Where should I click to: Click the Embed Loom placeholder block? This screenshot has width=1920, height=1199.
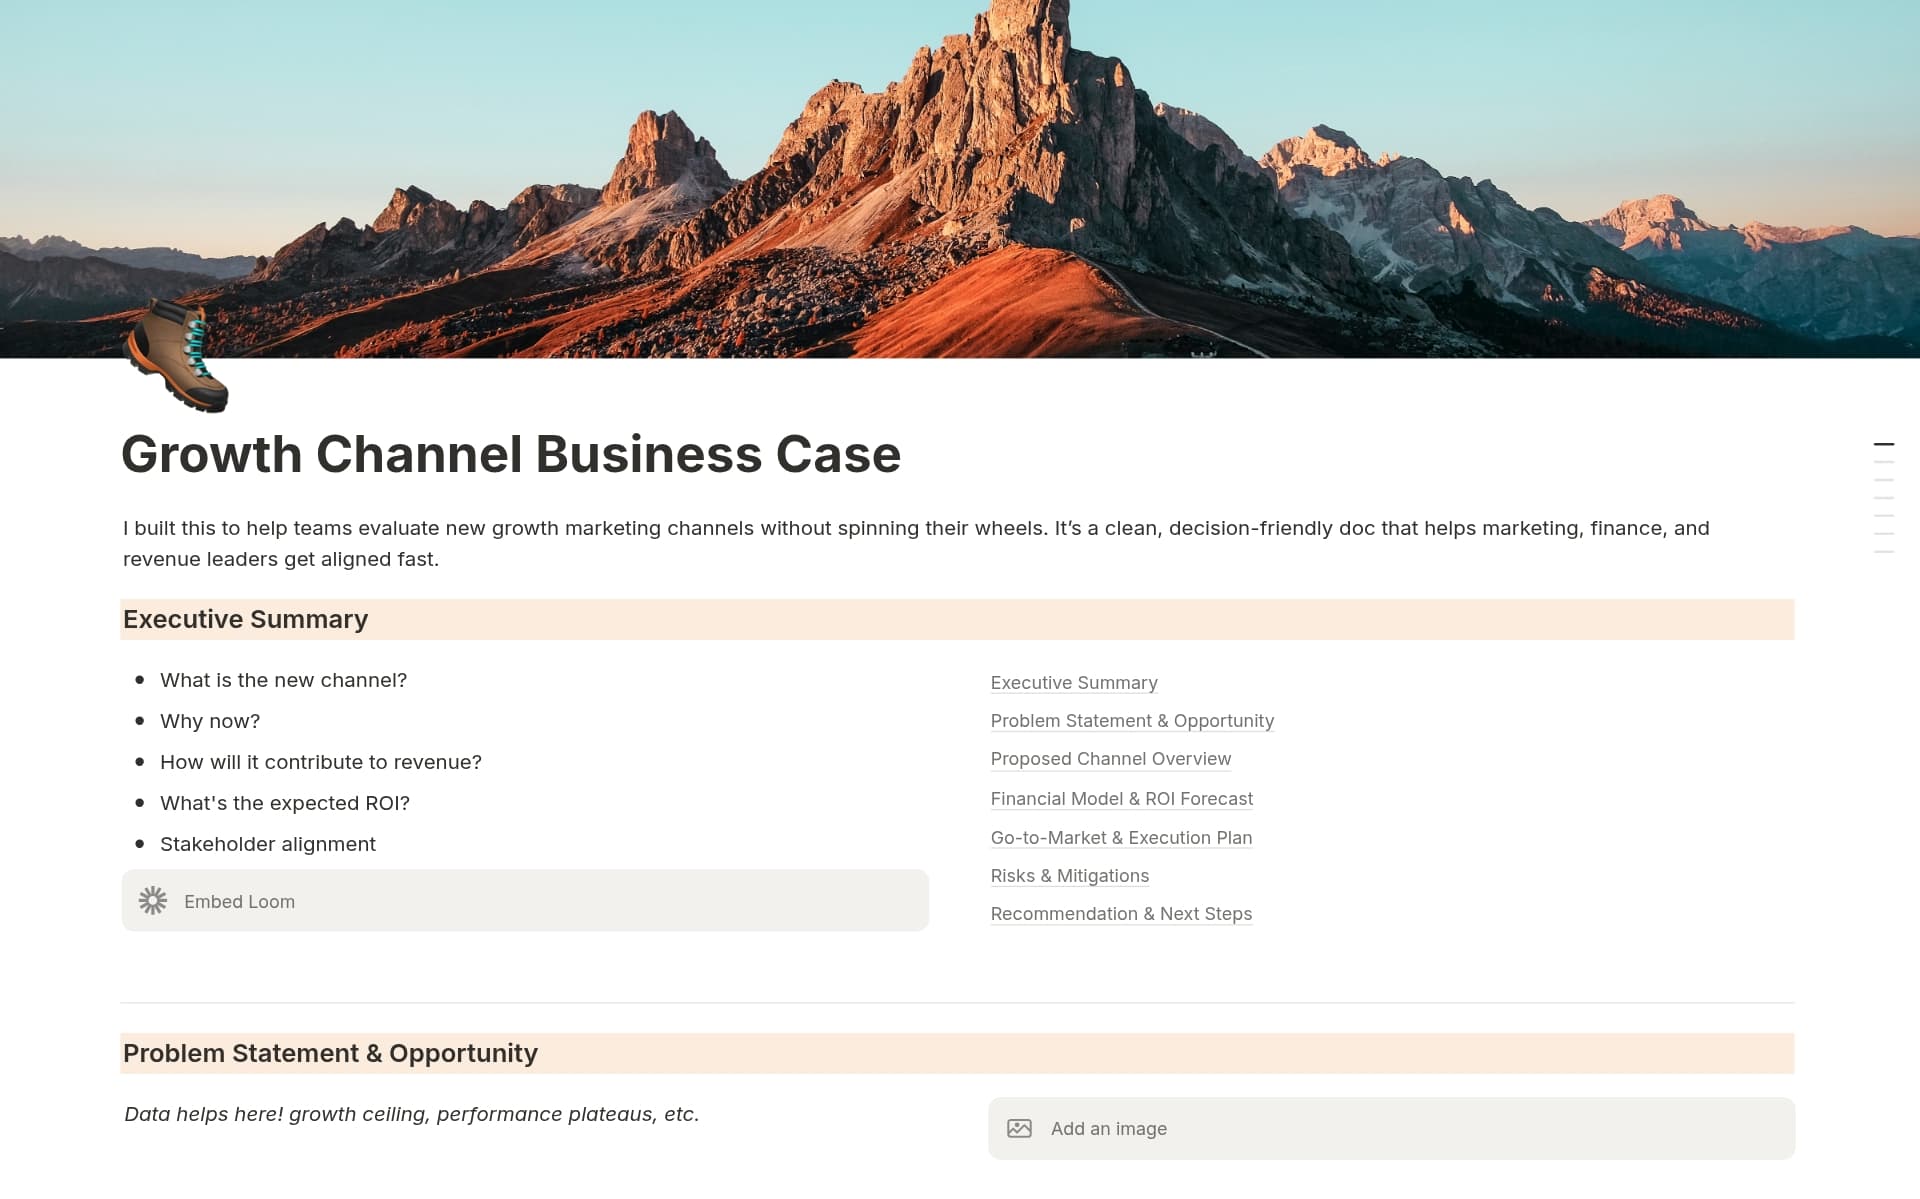[x=525, y=900]
